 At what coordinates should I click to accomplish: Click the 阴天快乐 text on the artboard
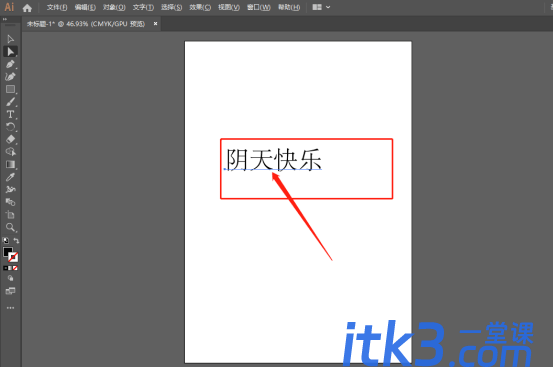click(273, 160)
